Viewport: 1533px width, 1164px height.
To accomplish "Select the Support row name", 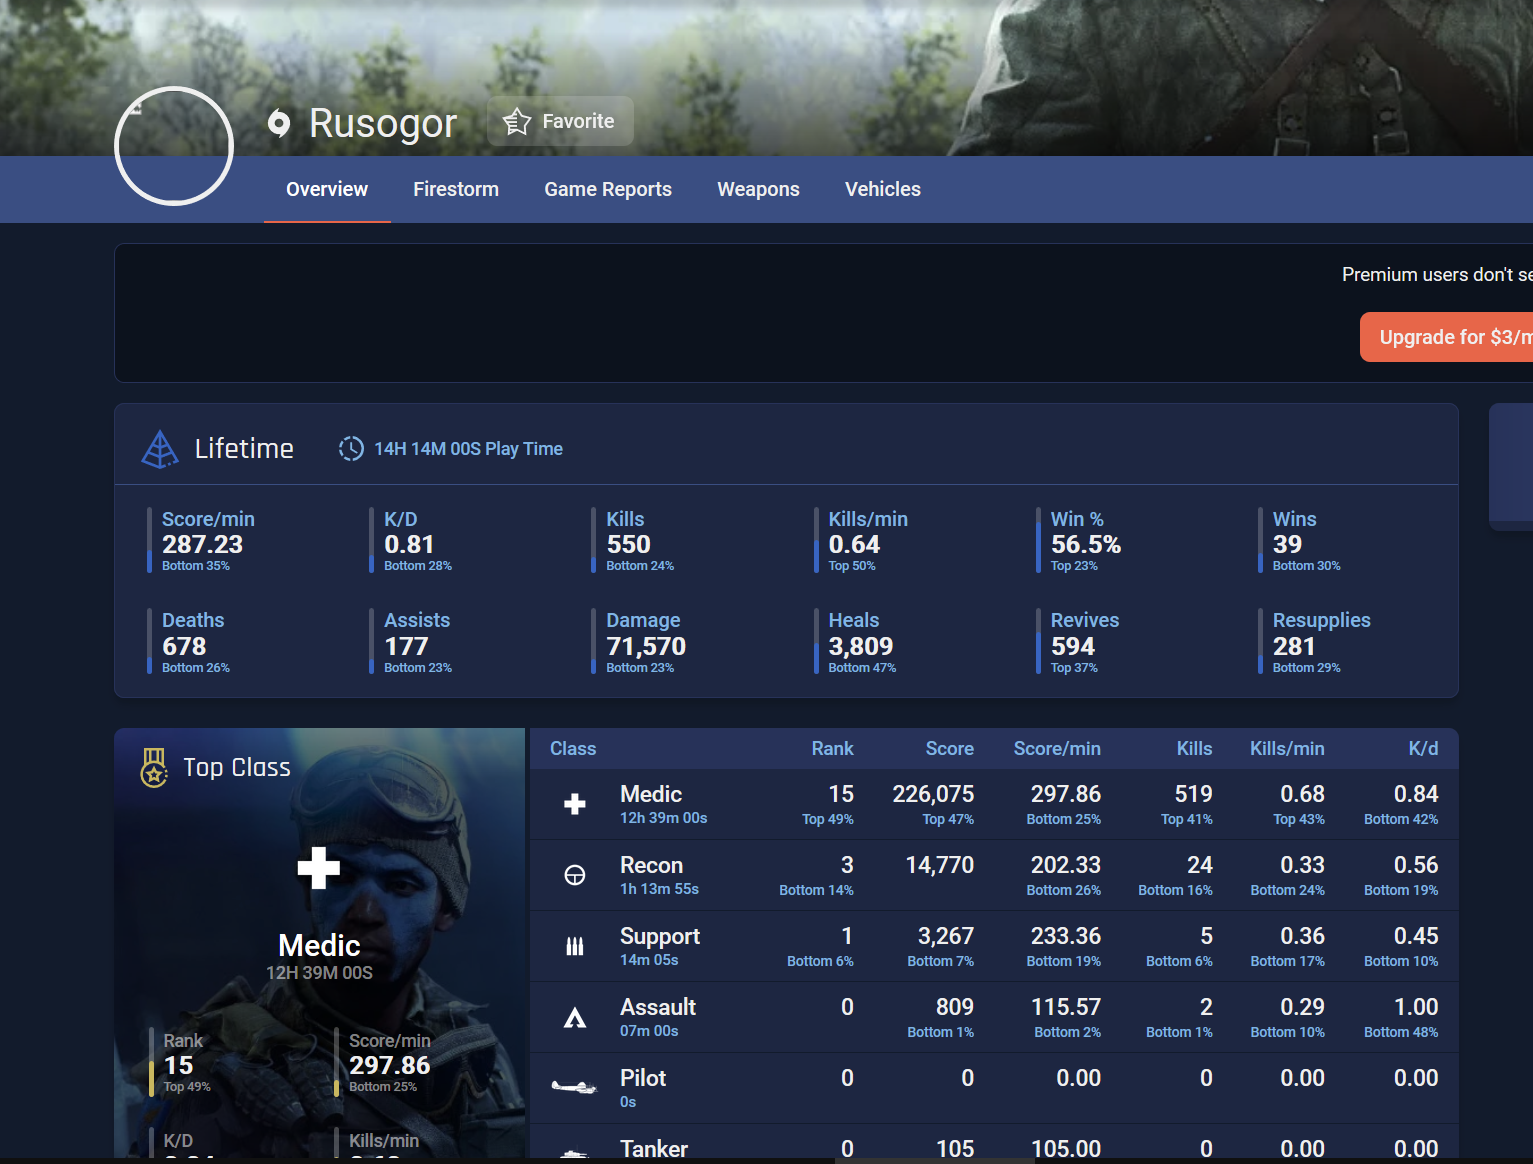I will [660, 936].
